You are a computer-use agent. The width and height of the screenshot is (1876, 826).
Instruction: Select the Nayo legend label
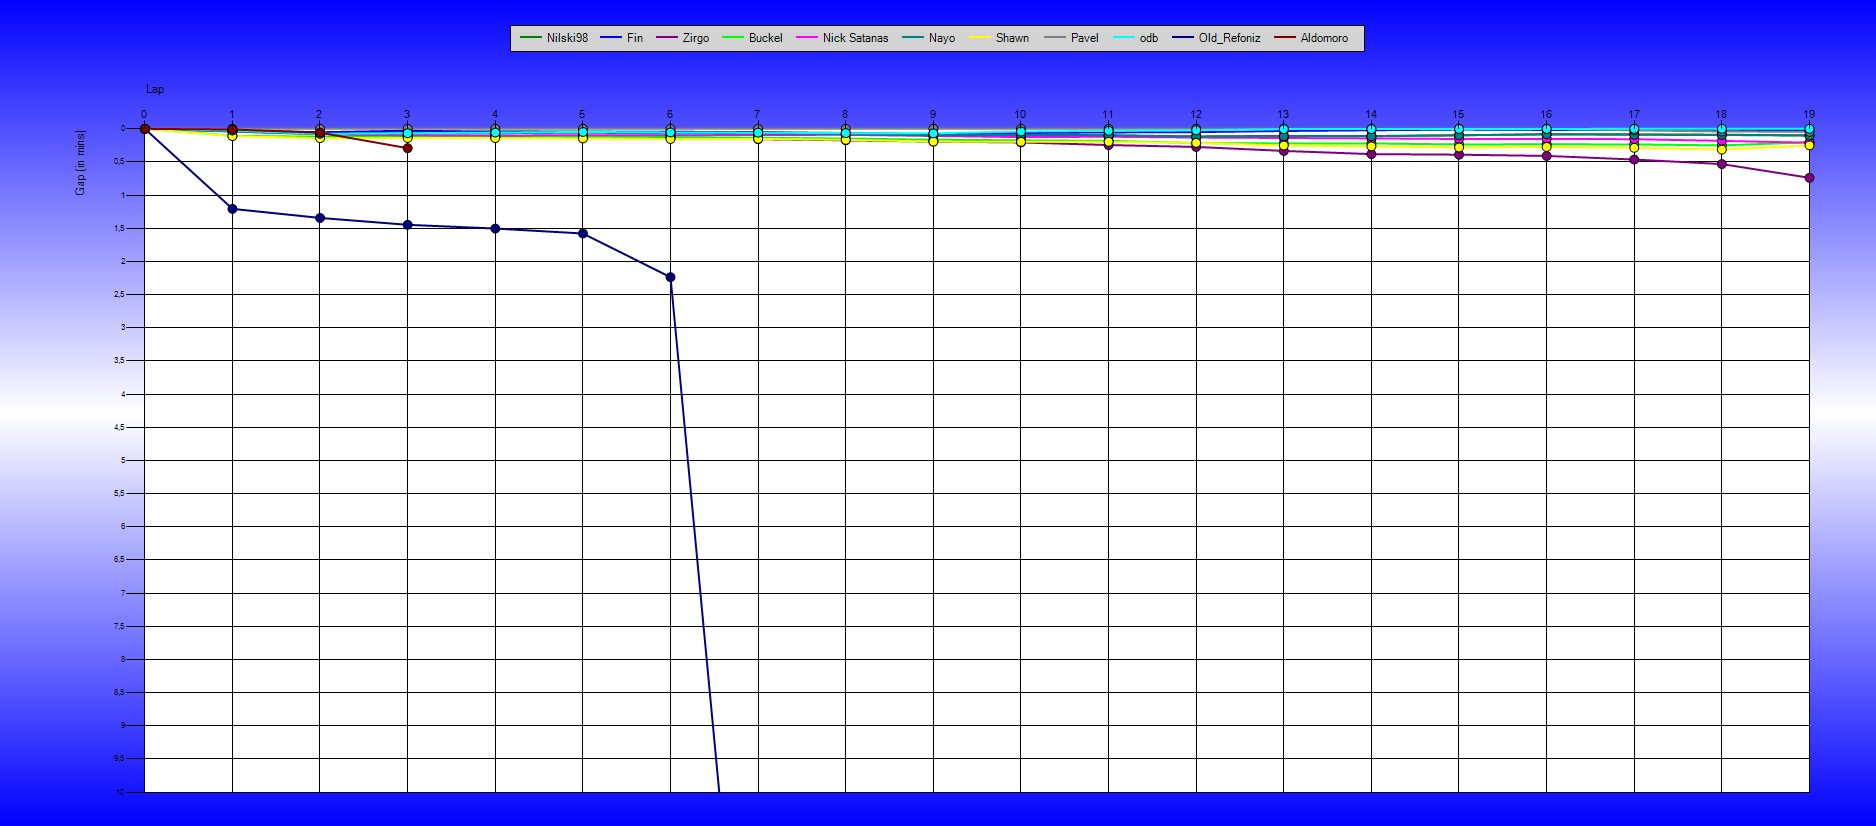pyautogui.click(x=942, y=38)
